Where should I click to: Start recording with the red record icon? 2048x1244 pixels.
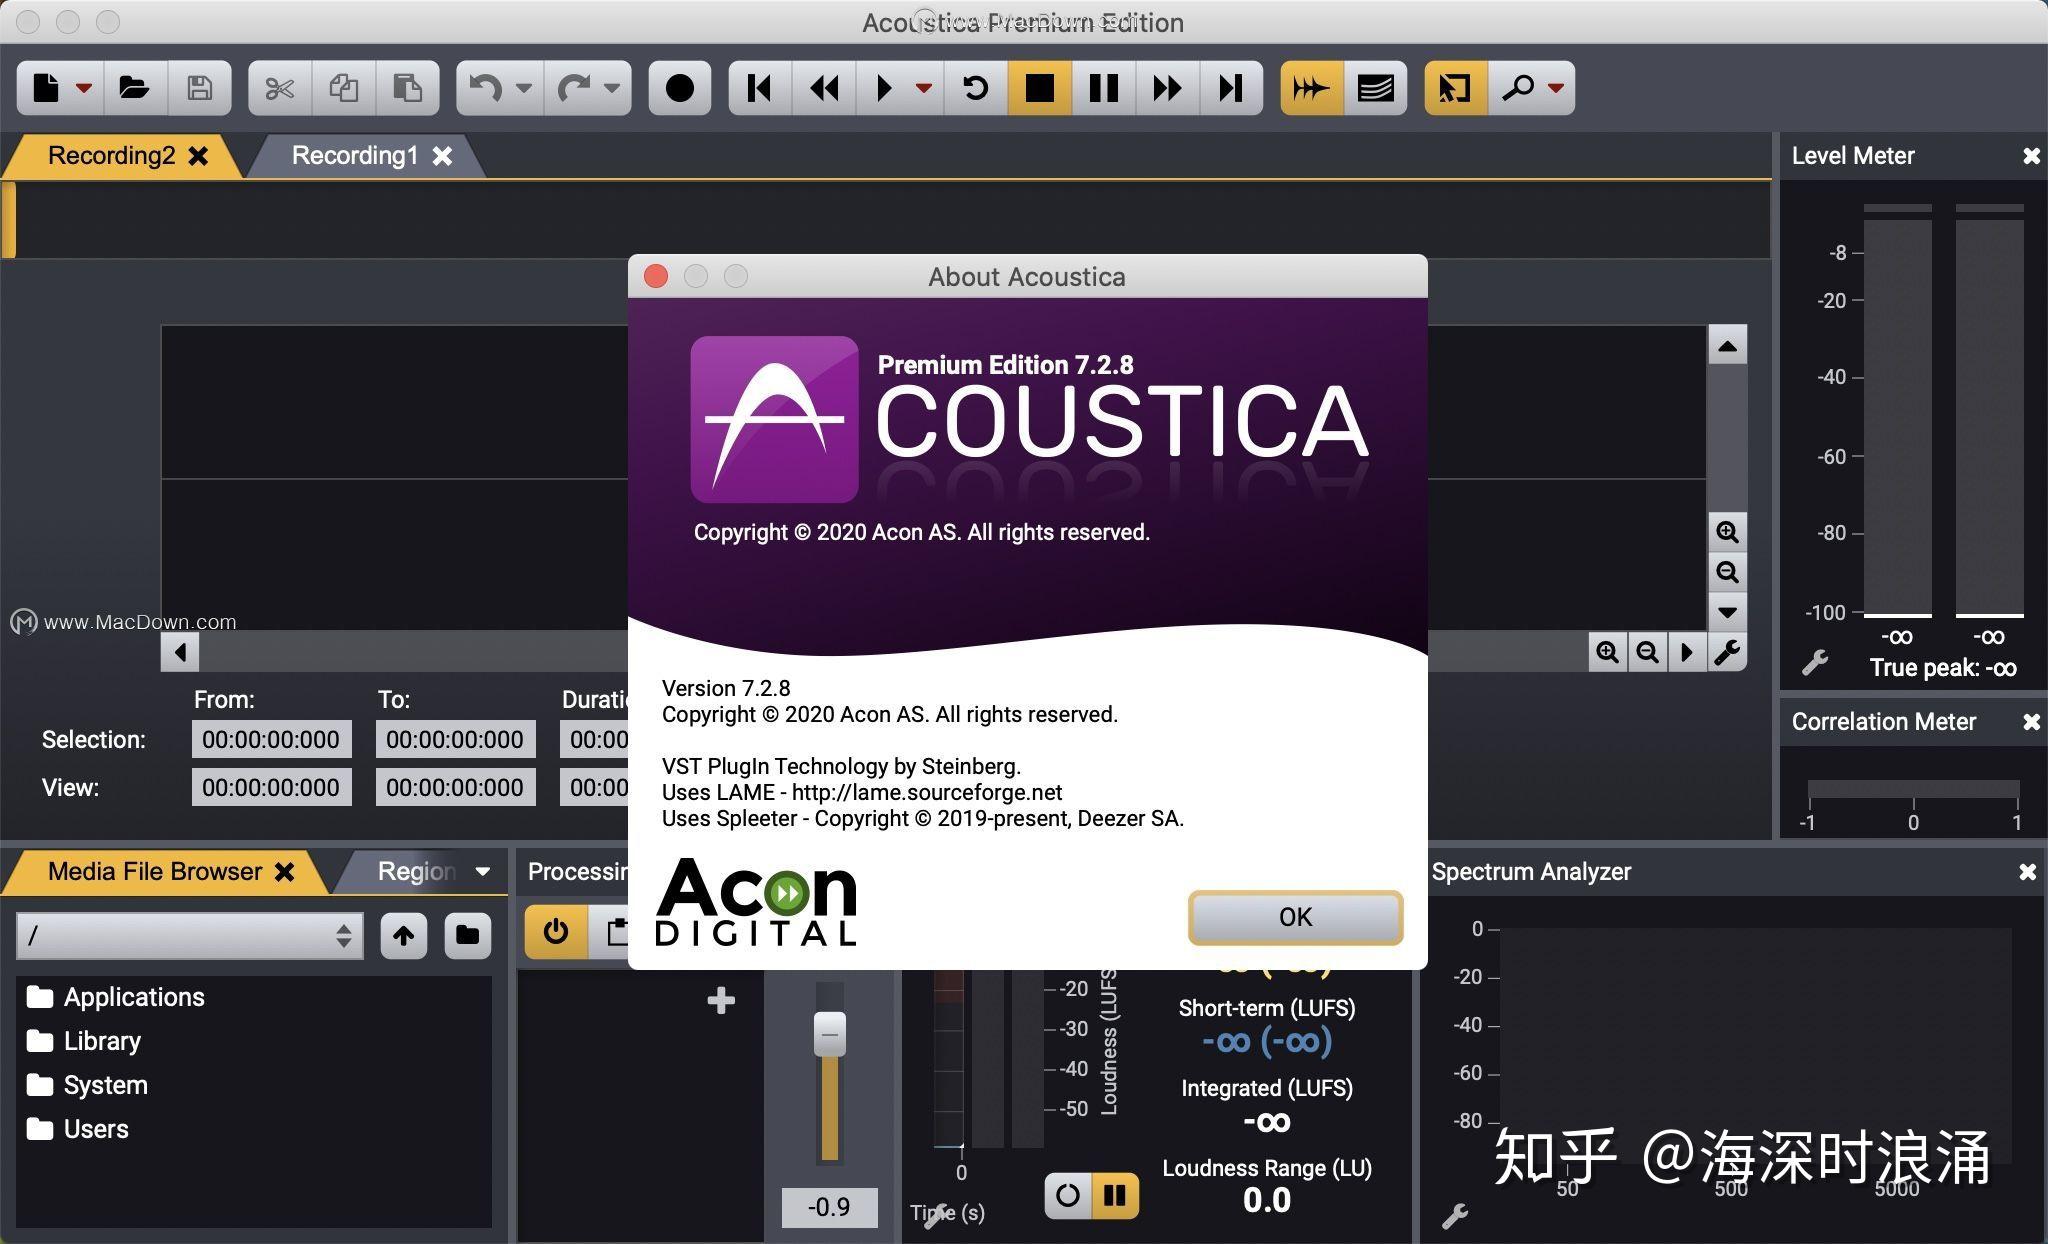point(680,88)
